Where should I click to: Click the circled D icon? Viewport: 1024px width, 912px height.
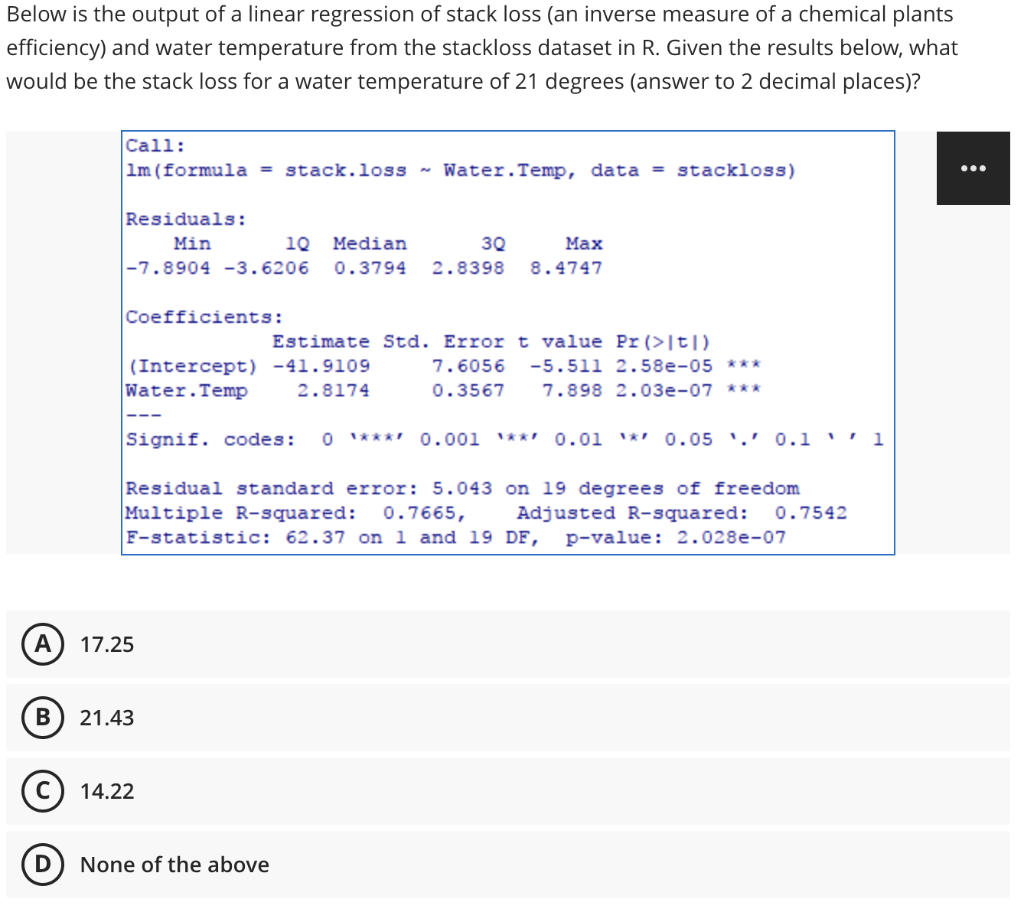coord(40,864)
